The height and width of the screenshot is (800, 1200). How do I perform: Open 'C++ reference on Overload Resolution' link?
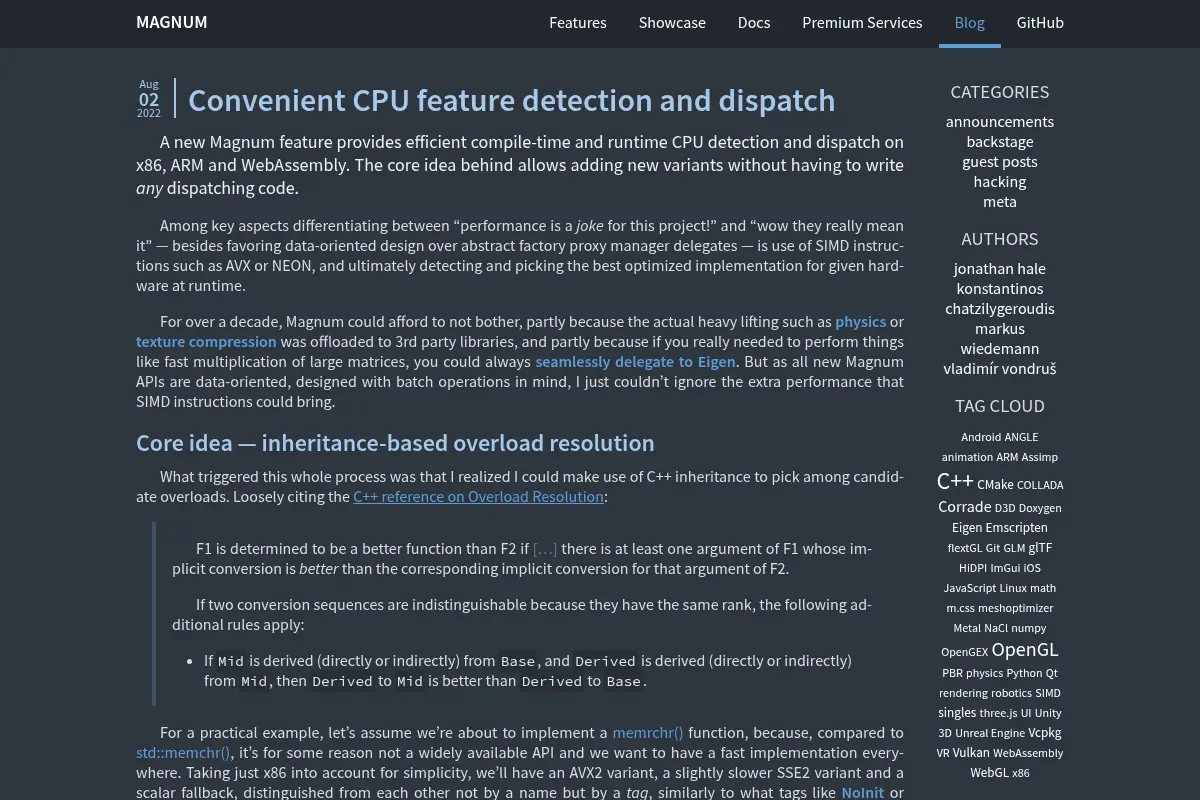click(x=478, y=497)
